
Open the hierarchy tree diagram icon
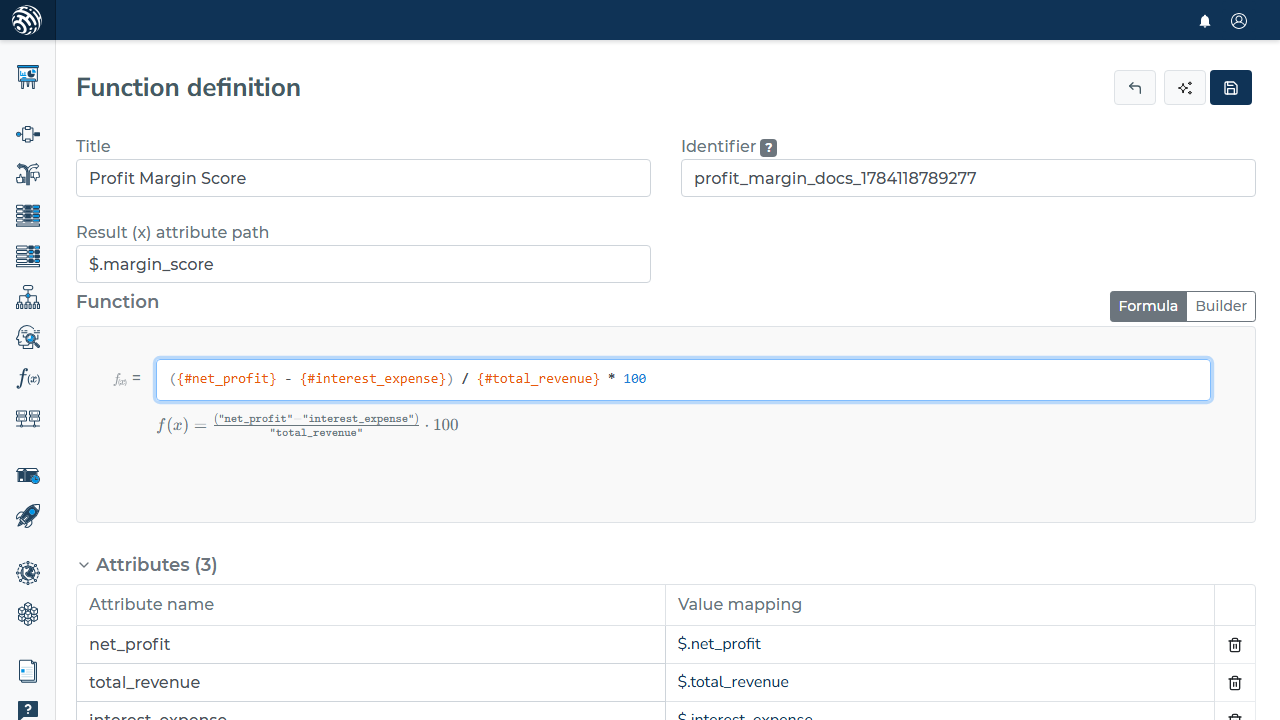[x=28, y=297]
